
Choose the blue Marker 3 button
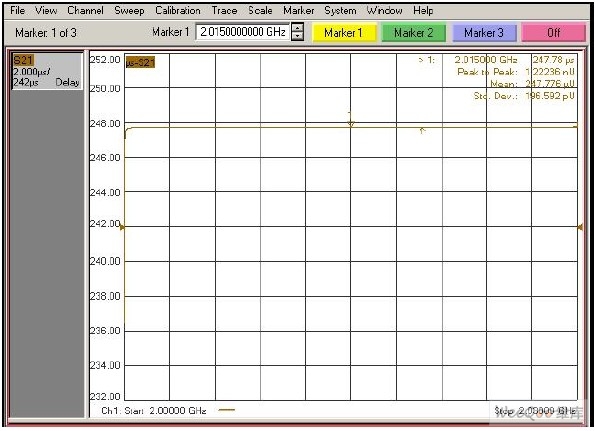pyautogui.click(x=484, y=33)
